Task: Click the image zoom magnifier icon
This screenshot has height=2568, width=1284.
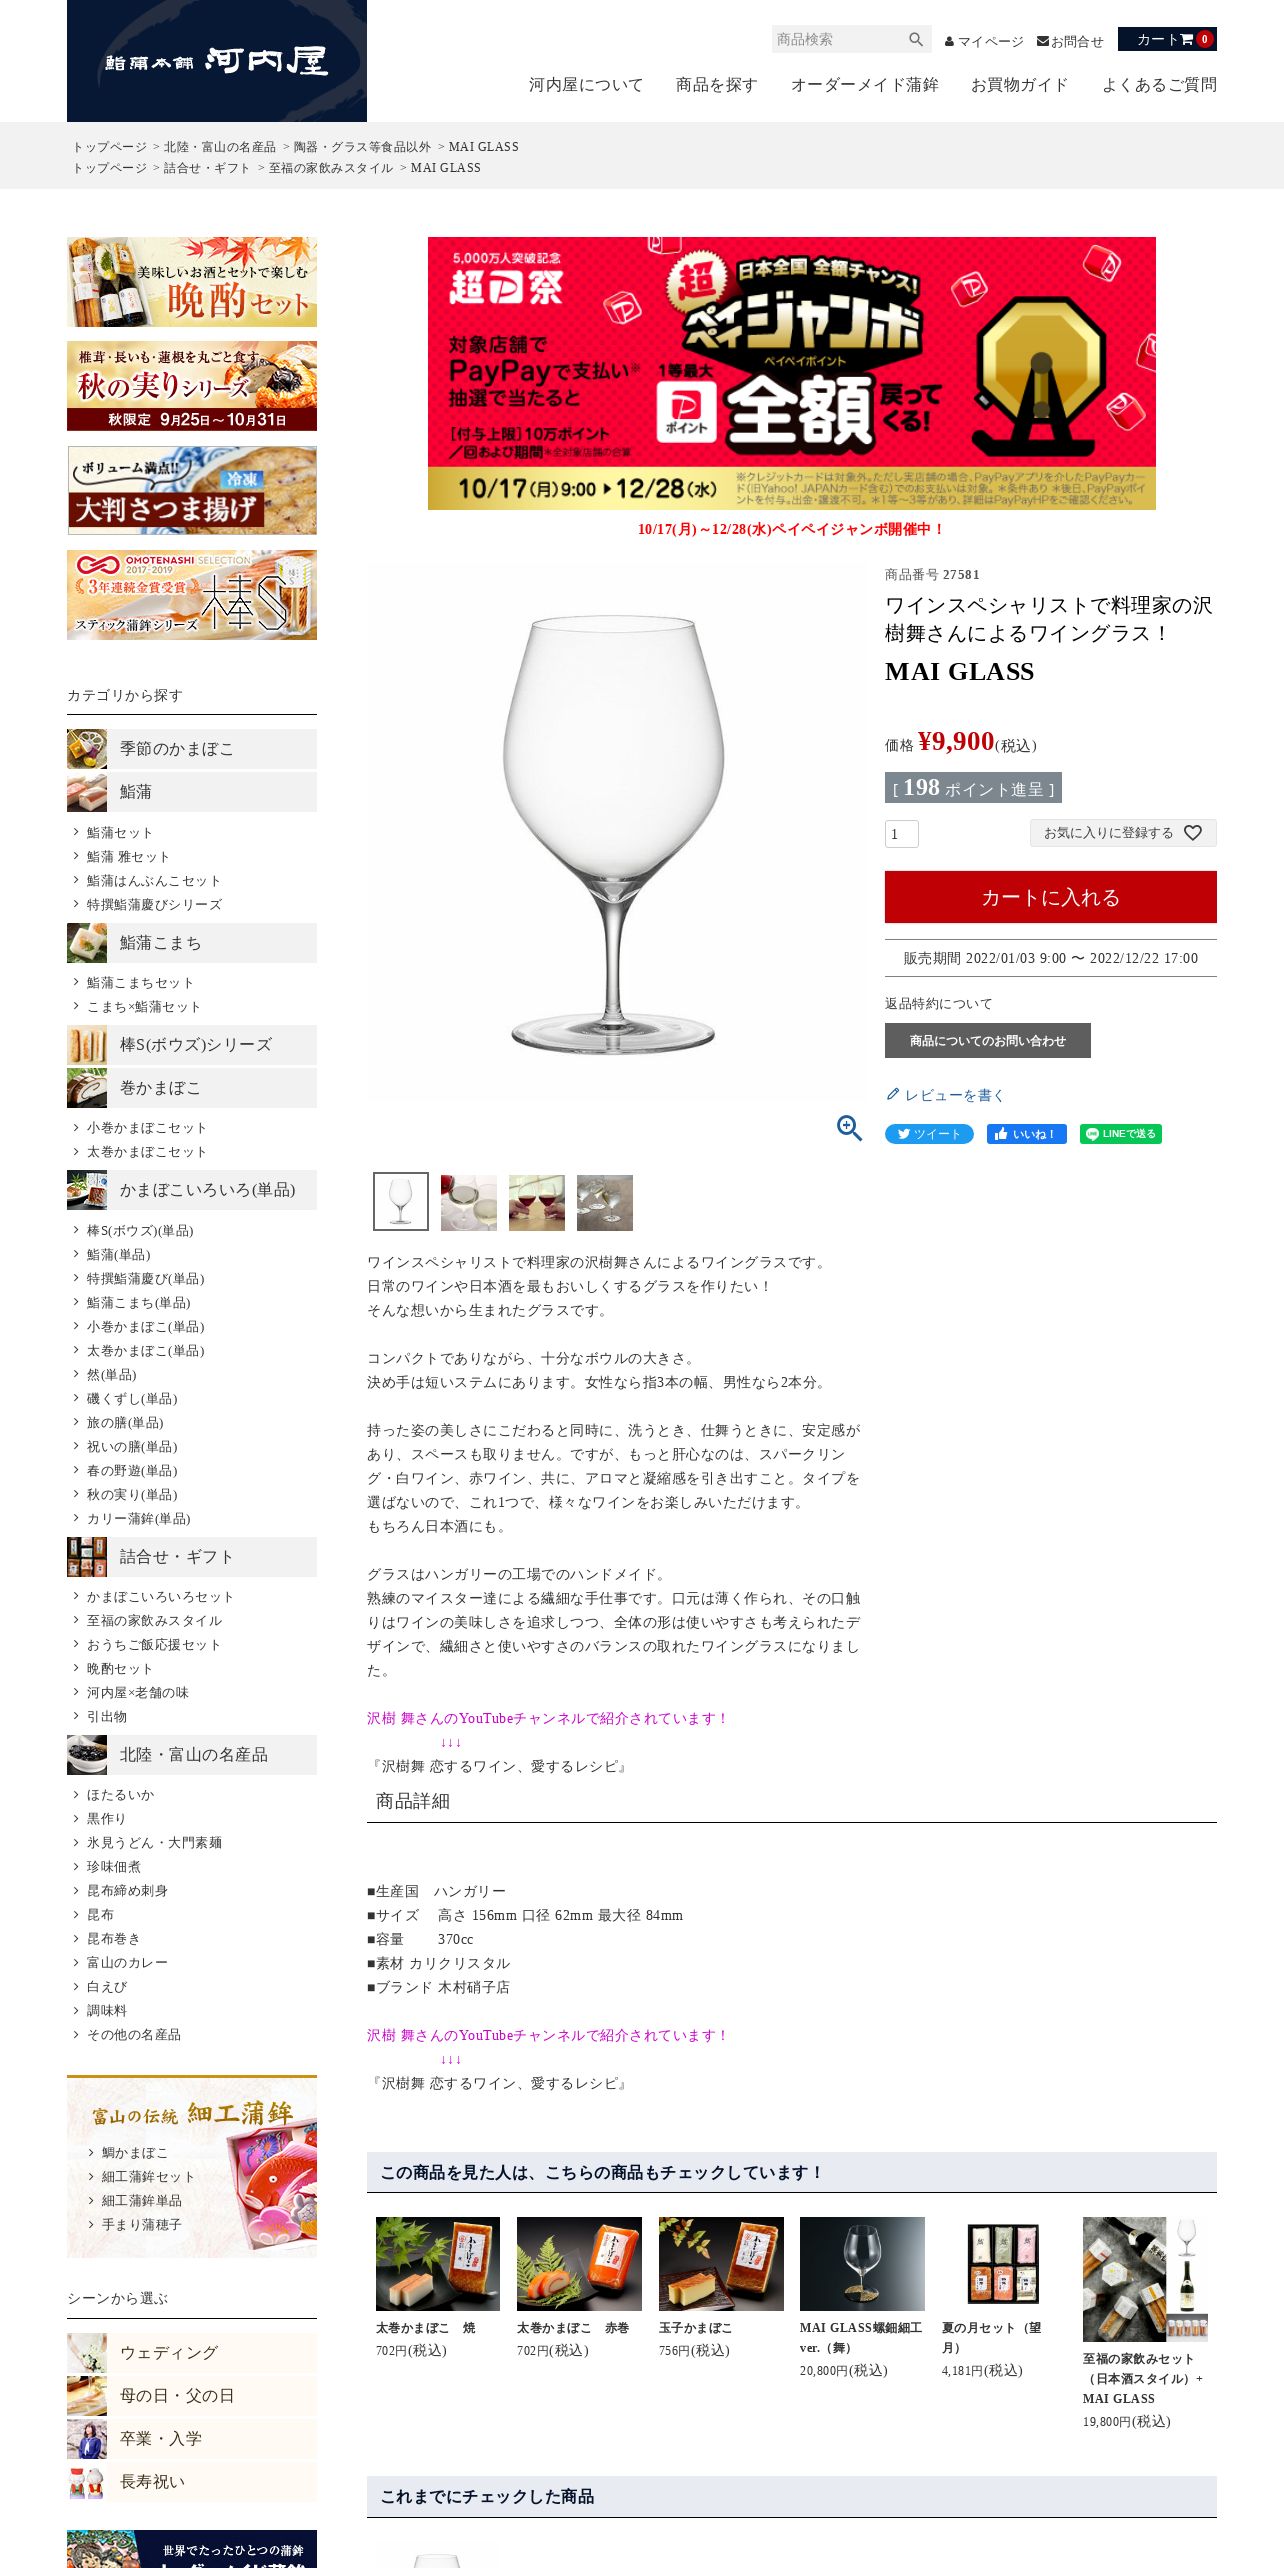Action: coord(849,1128)
